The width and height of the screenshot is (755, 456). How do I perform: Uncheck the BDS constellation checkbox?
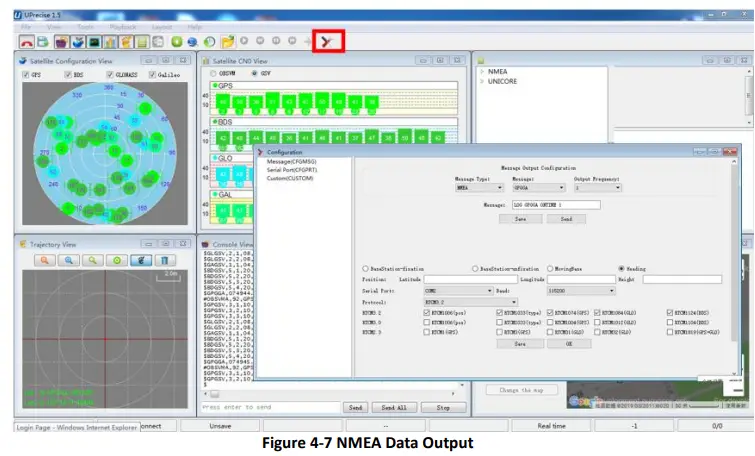click(x=68, y=75)
